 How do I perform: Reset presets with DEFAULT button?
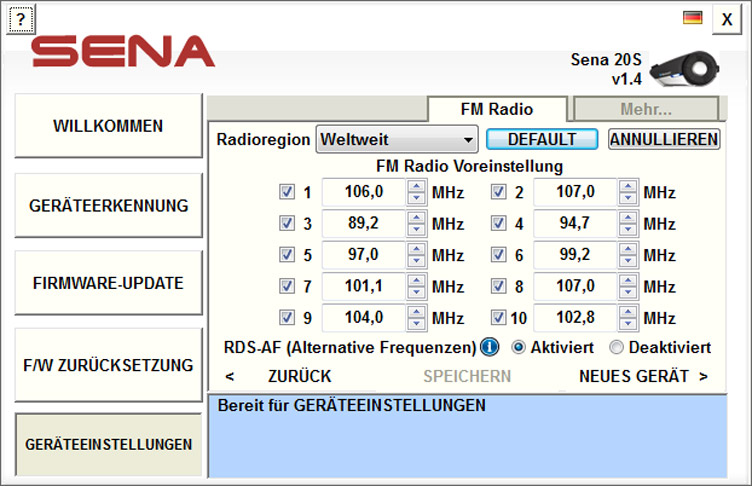pyautogui.click(x=542, y=140)
